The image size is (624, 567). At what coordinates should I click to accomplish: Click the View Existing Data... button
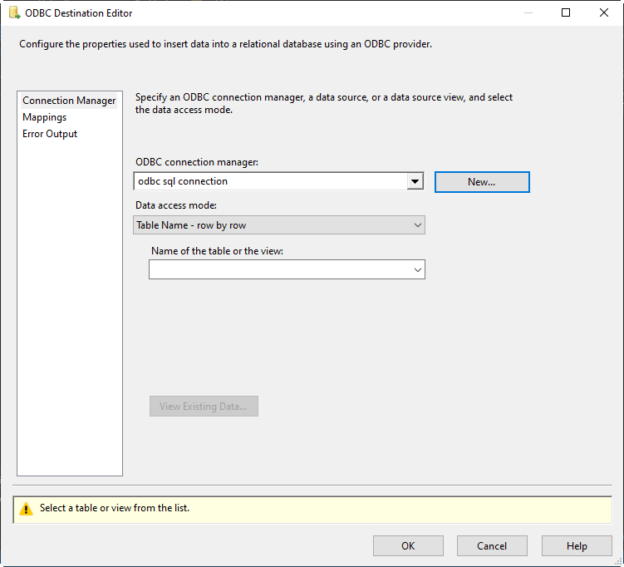coord(204,406)
